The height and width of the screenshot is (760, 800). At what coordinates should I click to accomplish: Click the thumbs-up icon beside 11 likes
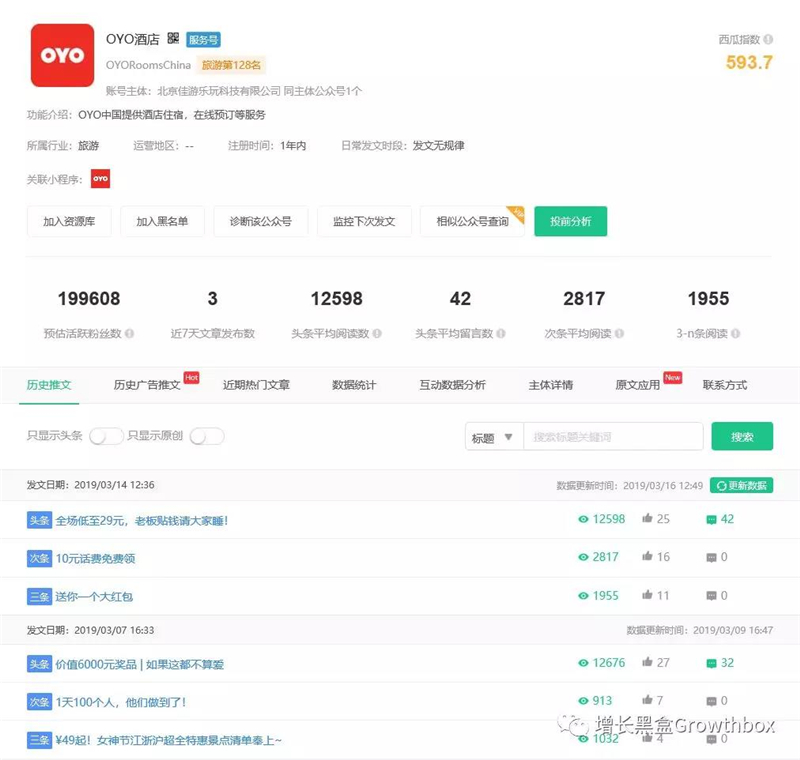647,595
